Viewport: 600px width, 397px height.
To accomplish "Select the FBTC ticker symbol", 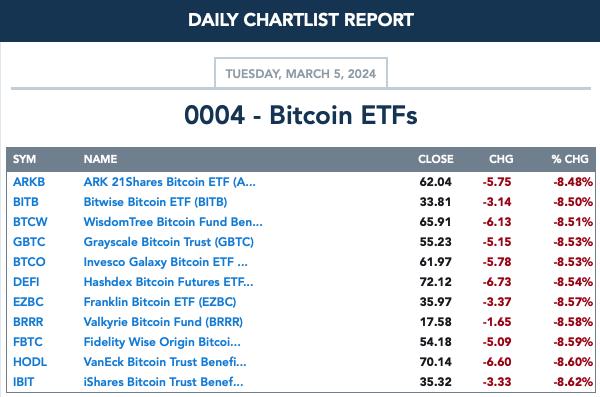I will [28, 342].
